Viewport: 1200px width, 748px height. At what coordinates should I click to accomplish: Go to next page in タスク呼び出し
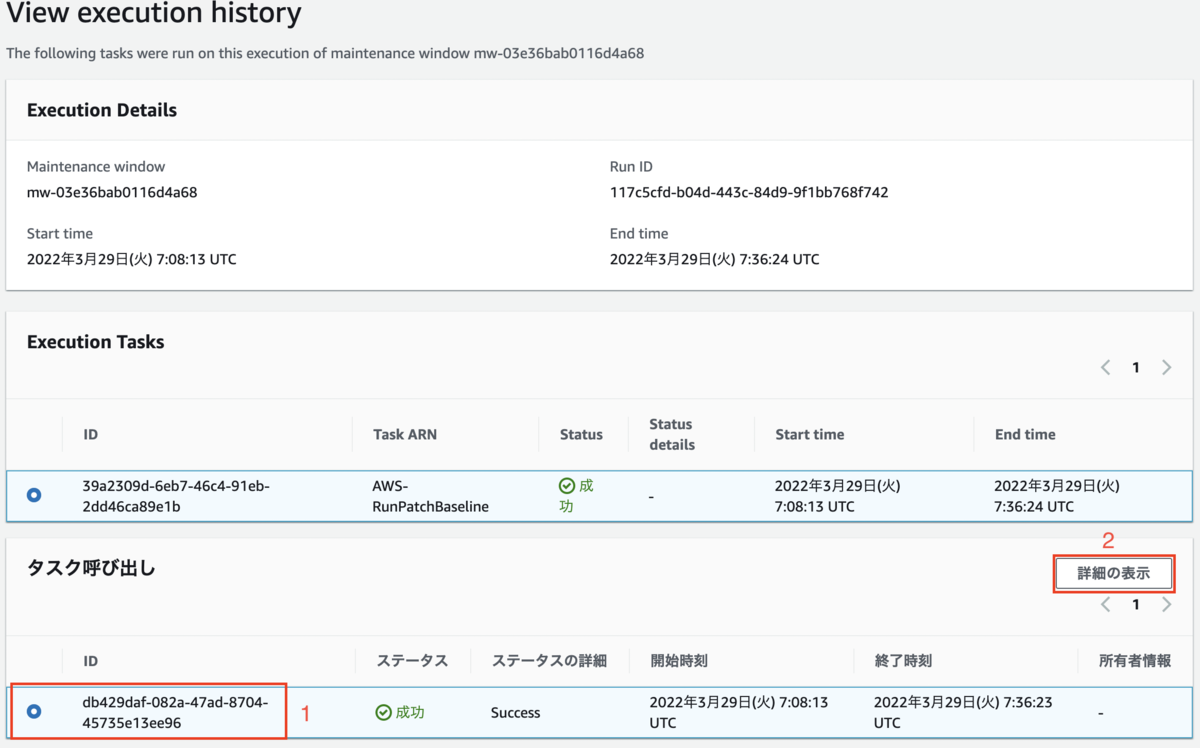click(1167, 605)
